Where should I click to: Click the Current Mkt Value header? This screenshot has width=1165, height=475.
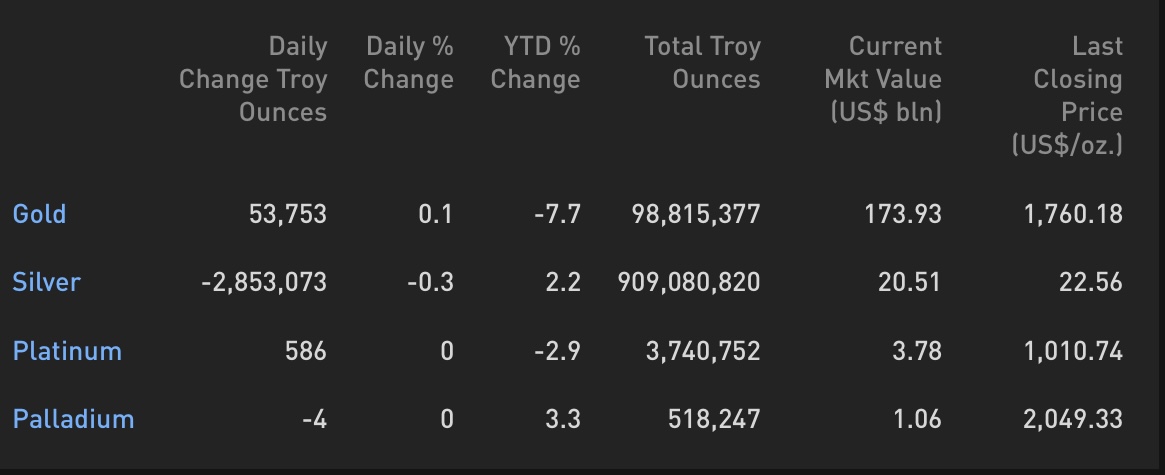coord(883,80)
